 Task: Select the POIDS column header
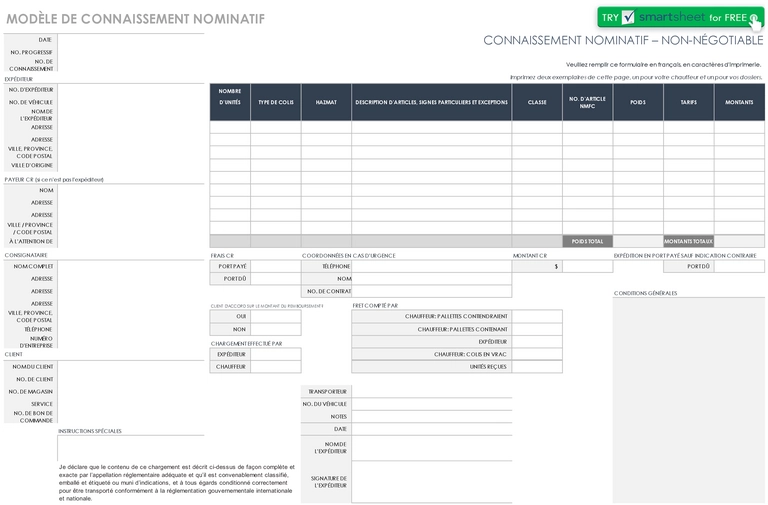(638, 102)
